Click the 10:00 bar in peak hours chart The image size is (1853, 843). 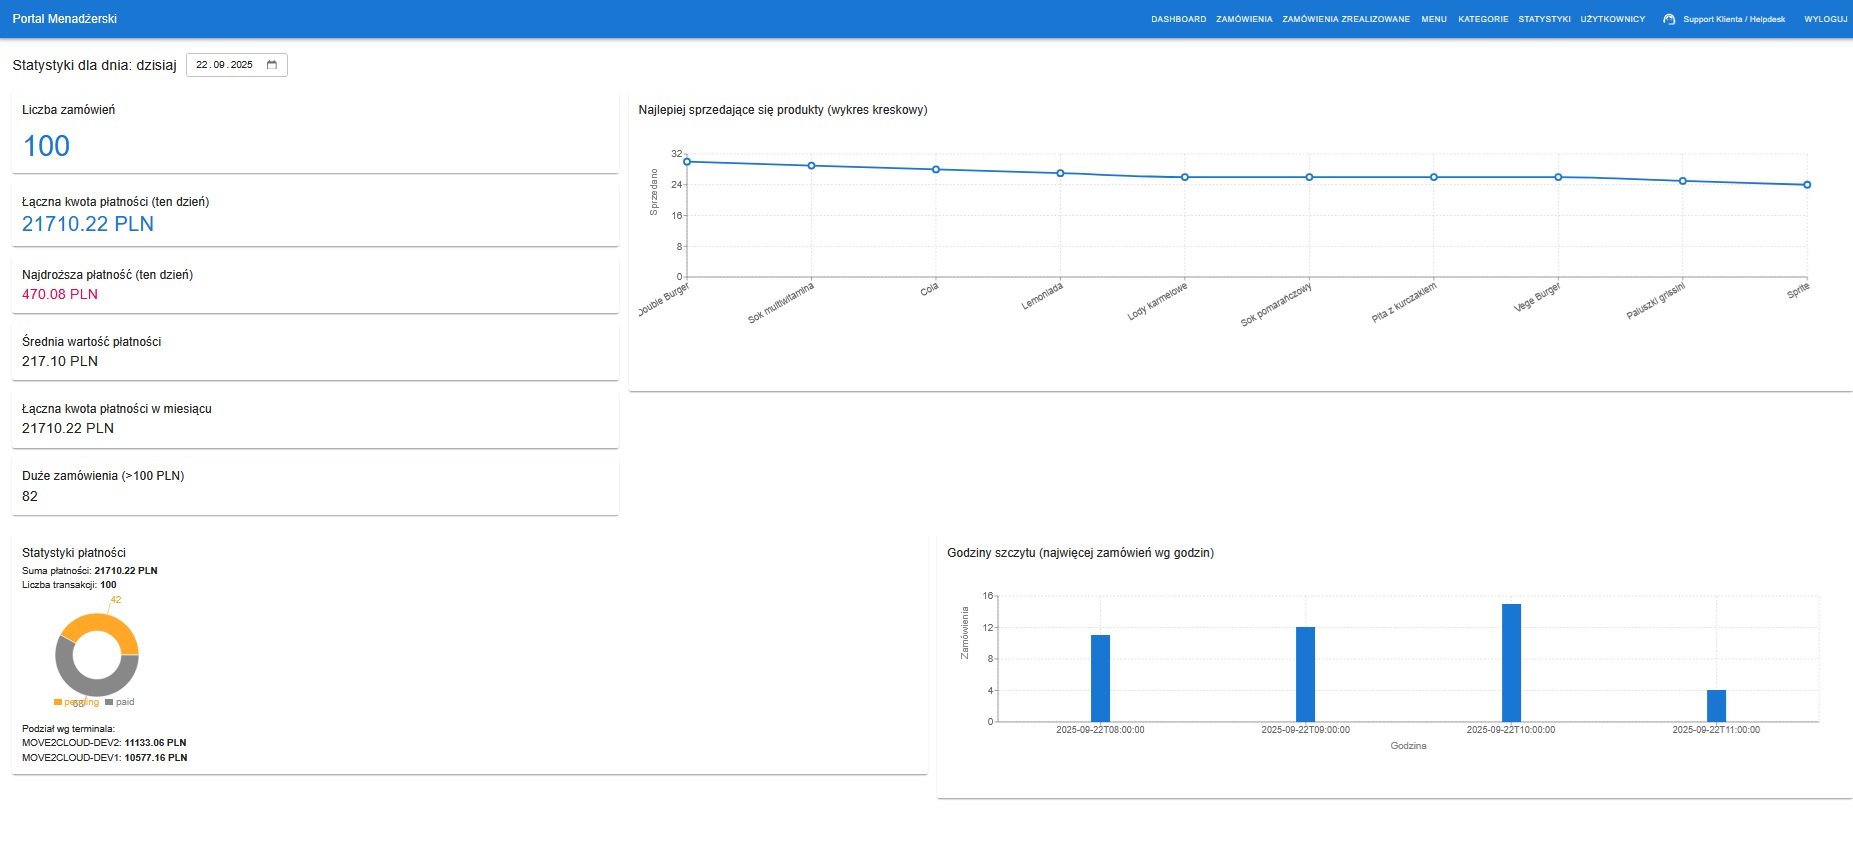click(1511, 662)
